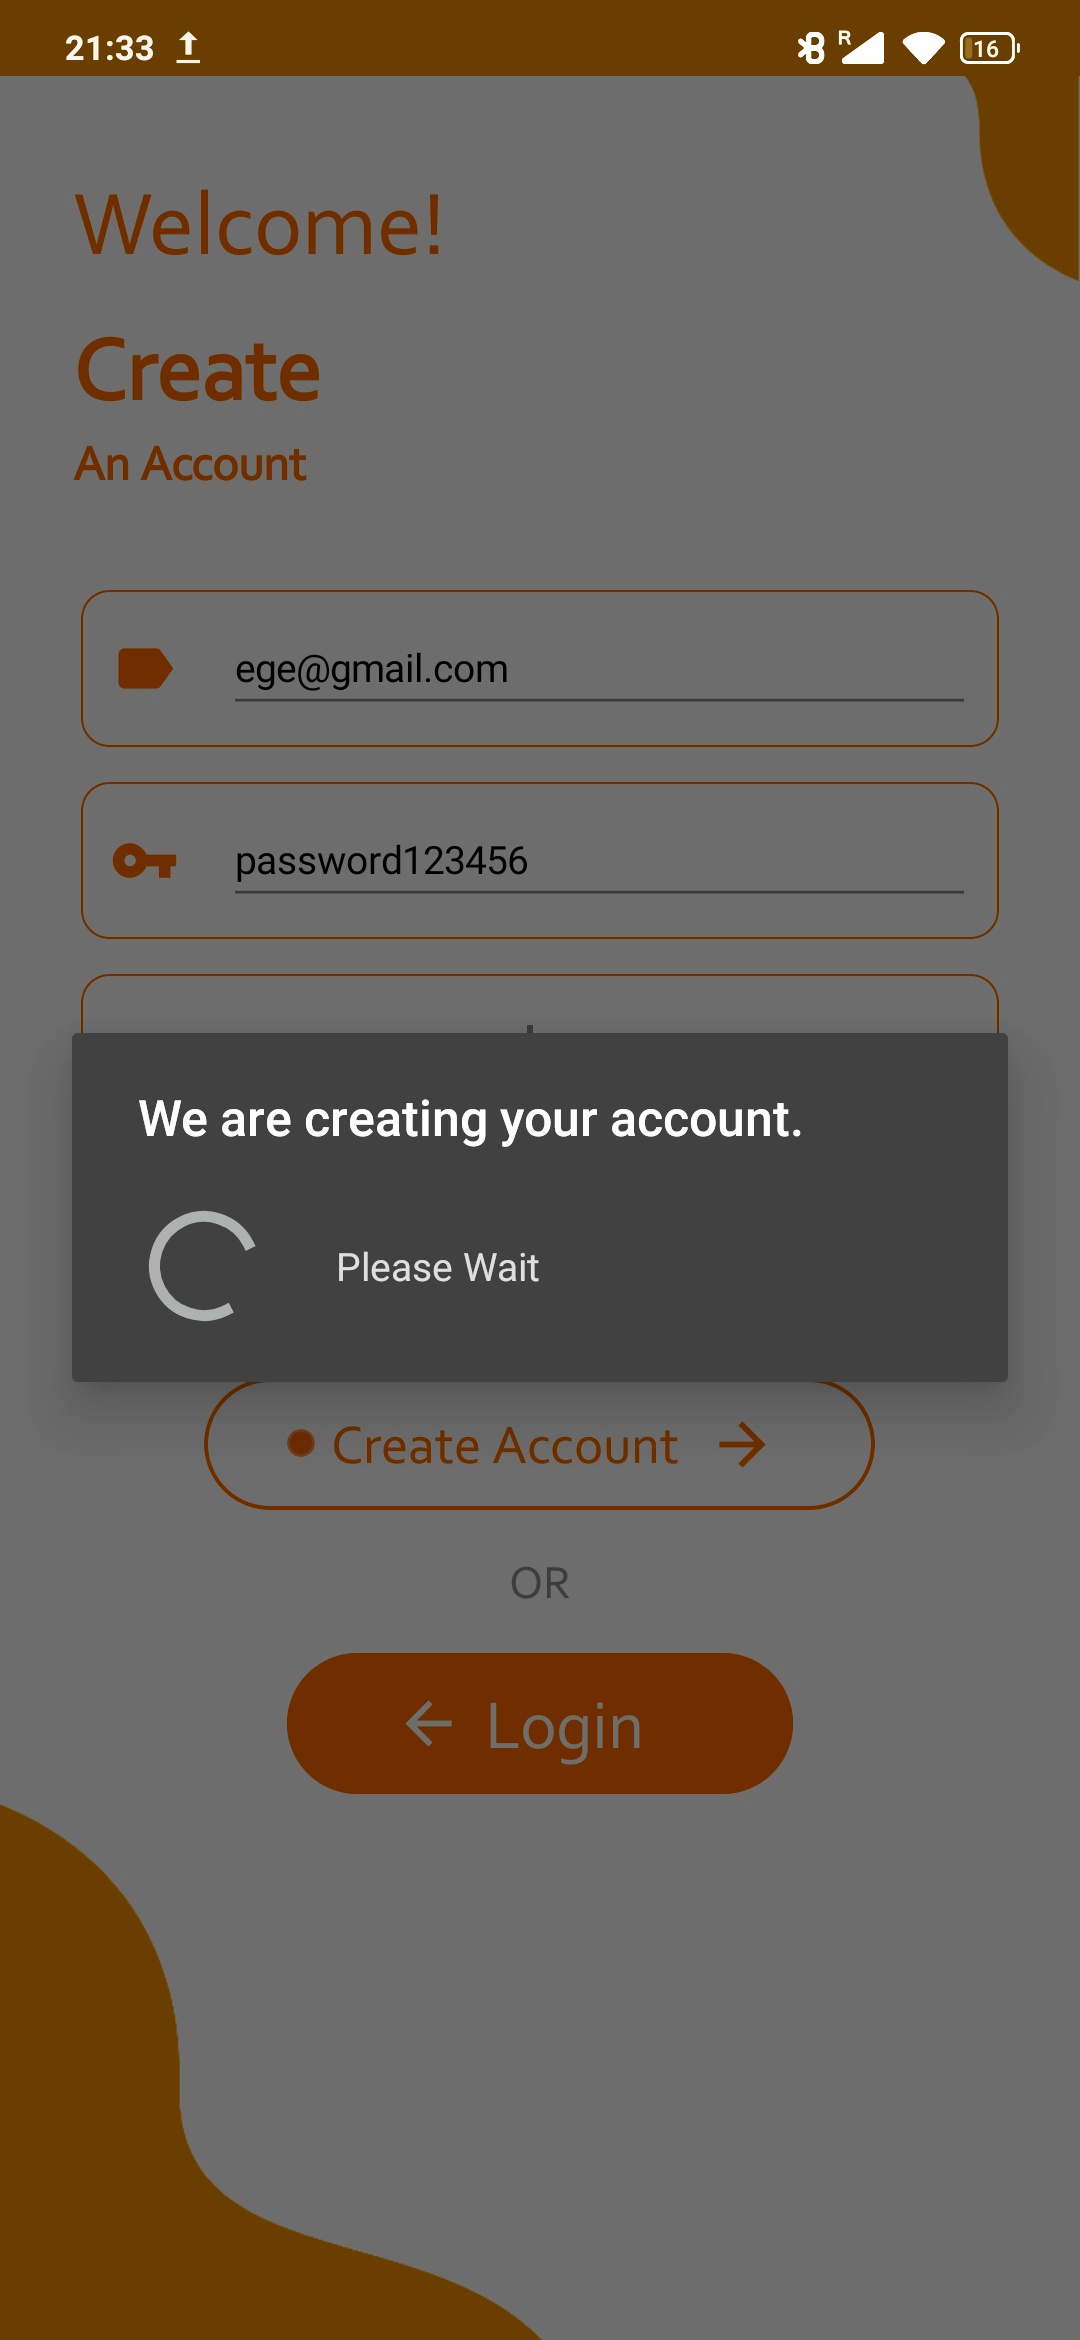Tap the clock showing 21:33

click(x=109, y=48)
